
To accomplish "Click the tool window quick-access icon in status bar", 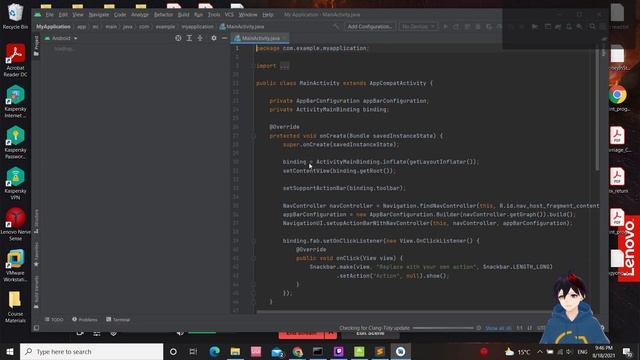I will click(36, 328).
